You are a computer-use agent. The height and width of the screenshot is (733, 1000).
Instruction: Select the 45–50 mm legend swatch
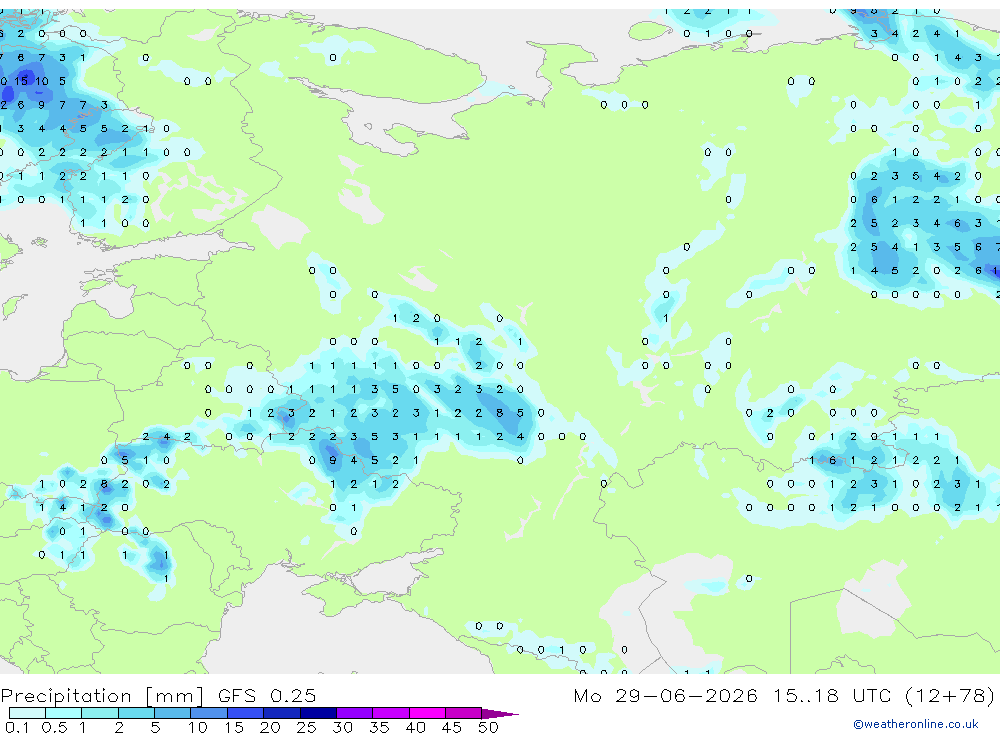(464, 713)
